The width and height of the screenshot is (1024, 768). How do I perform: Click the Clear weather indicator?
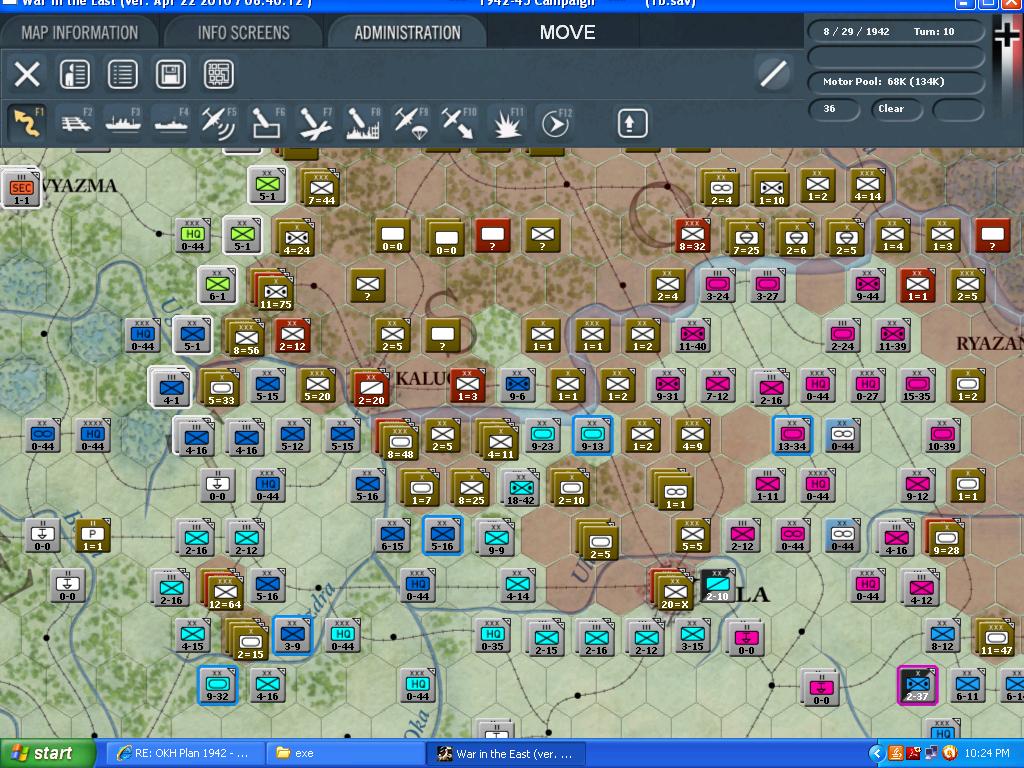click(896, 109)
